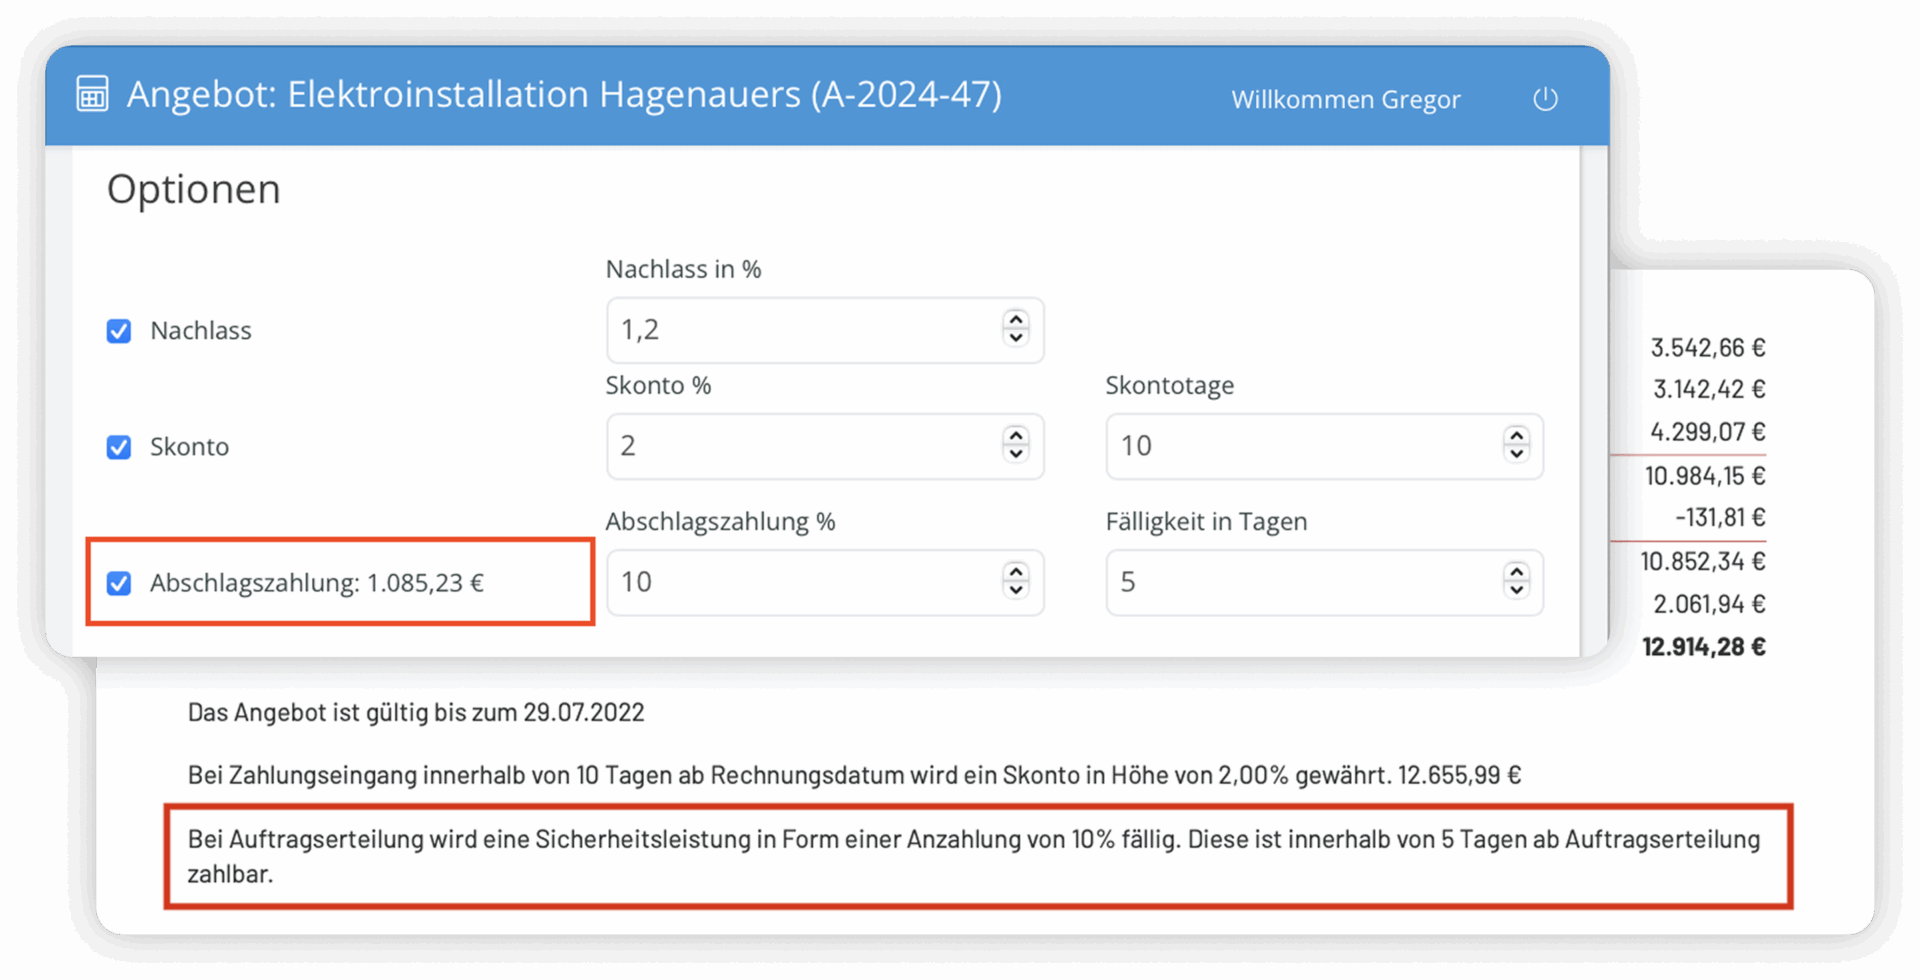
Task: Increase Nachlass in % with up arrow
Action: pos(1016,319)
